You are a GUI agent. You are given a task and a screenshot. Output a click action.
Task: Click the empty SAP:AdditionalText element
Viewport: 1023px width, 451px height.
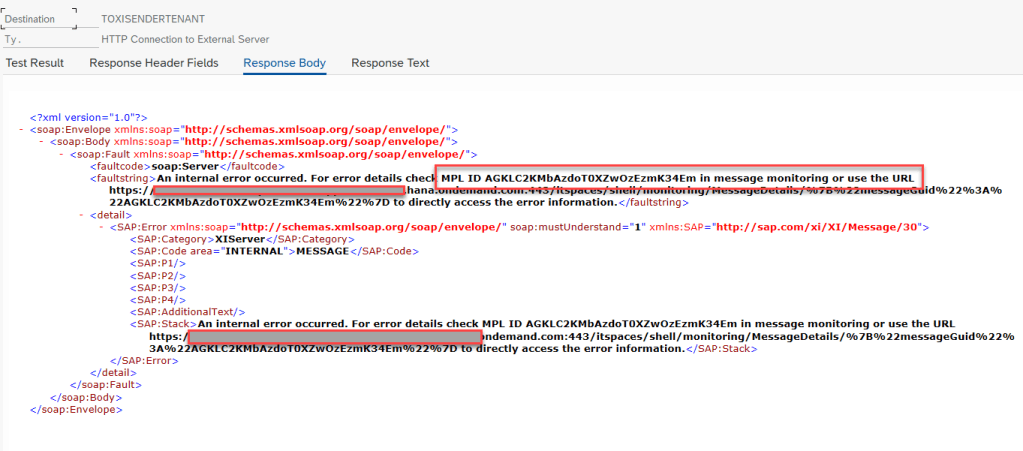(187, 312)
